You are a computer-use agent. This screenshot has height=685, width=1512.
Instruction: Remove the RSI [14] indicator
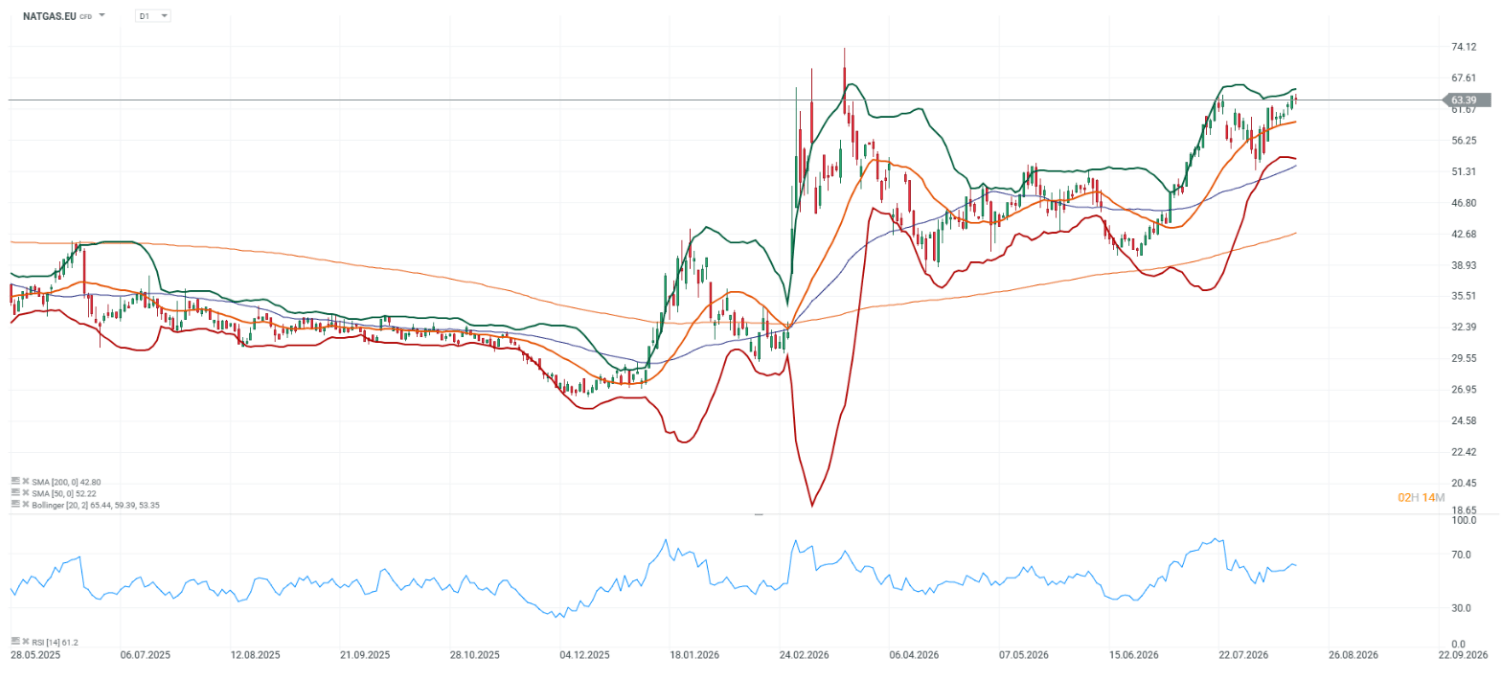pos(24,642)
